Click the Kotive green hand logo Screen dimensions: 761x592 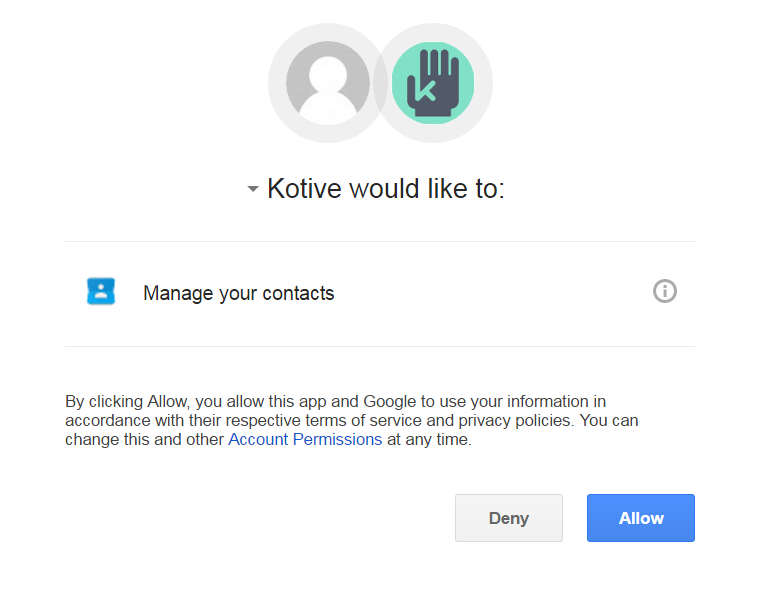click(x=433, y=83)
